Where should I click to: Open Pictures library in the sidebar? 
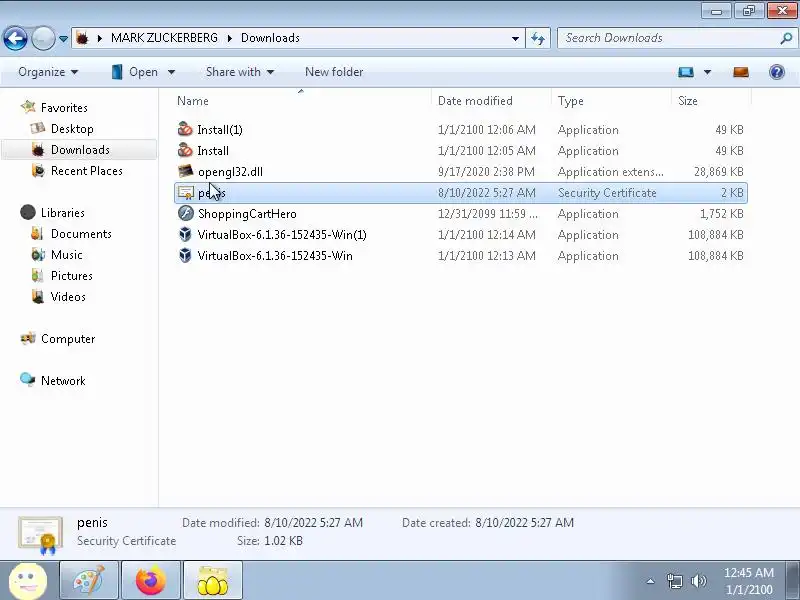pyautogui.click(x=62, y=276)
